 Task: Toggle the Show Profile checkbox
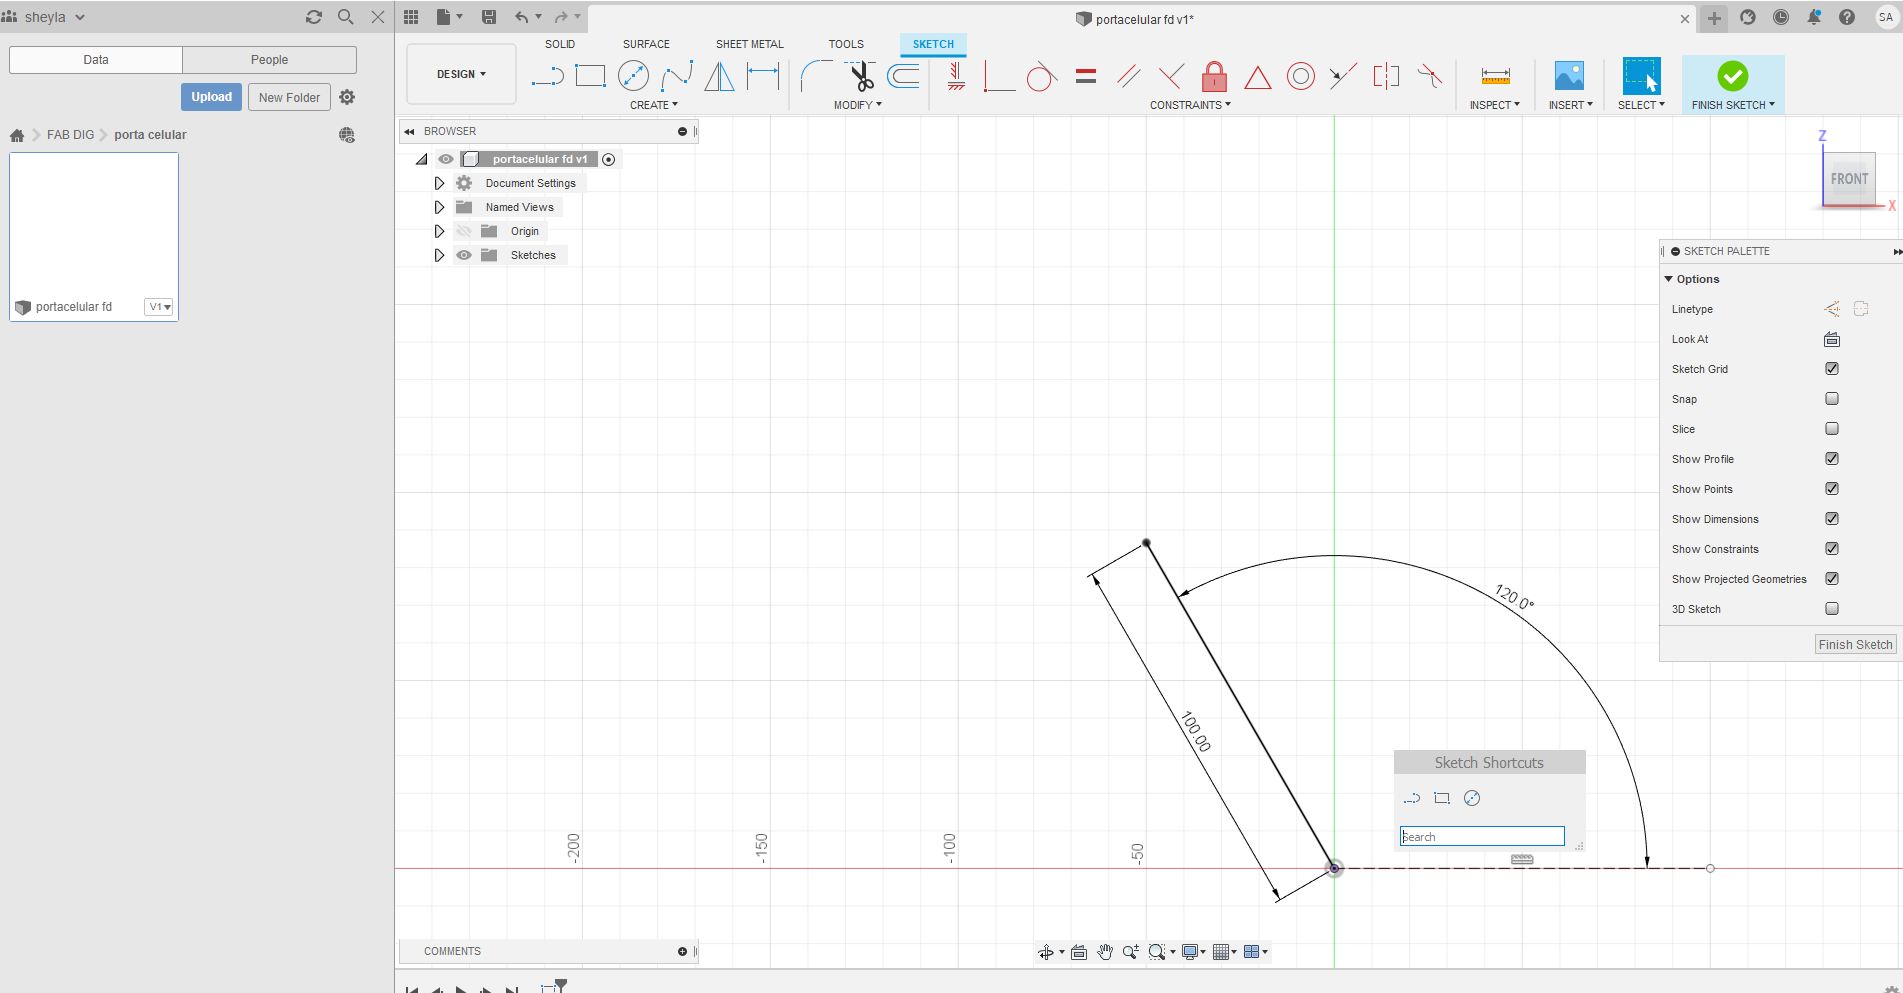click(1832, 459)
